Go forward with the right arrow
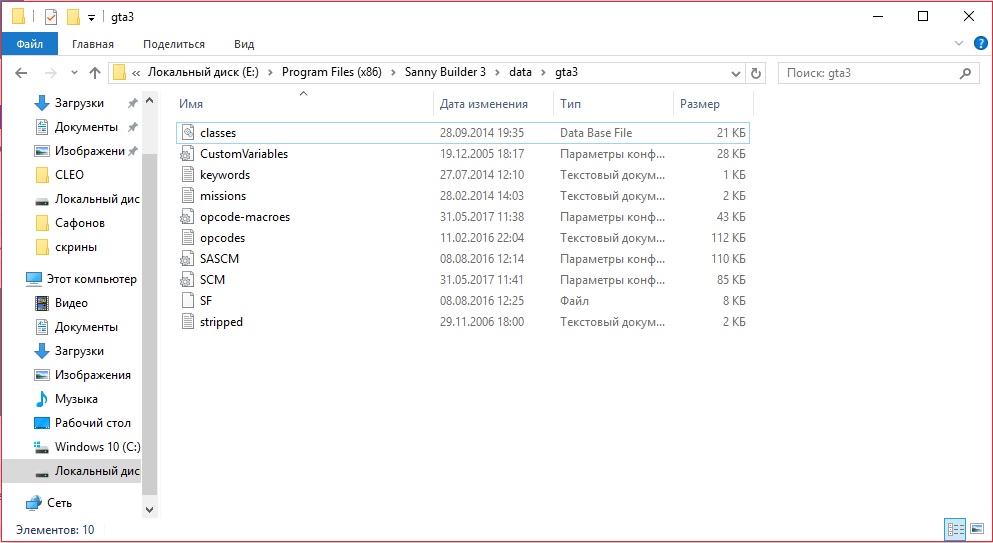 (x=51, y=73)
